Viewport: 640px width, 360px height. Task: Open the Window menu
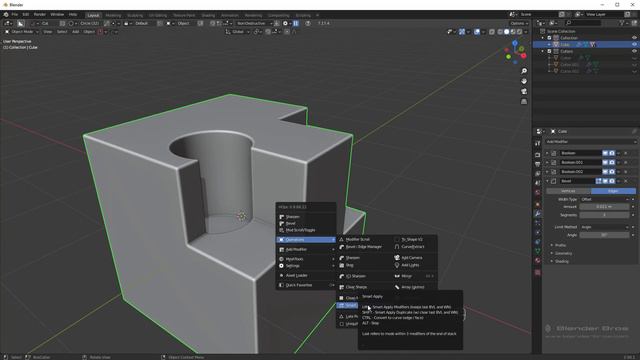click(57, 14)
